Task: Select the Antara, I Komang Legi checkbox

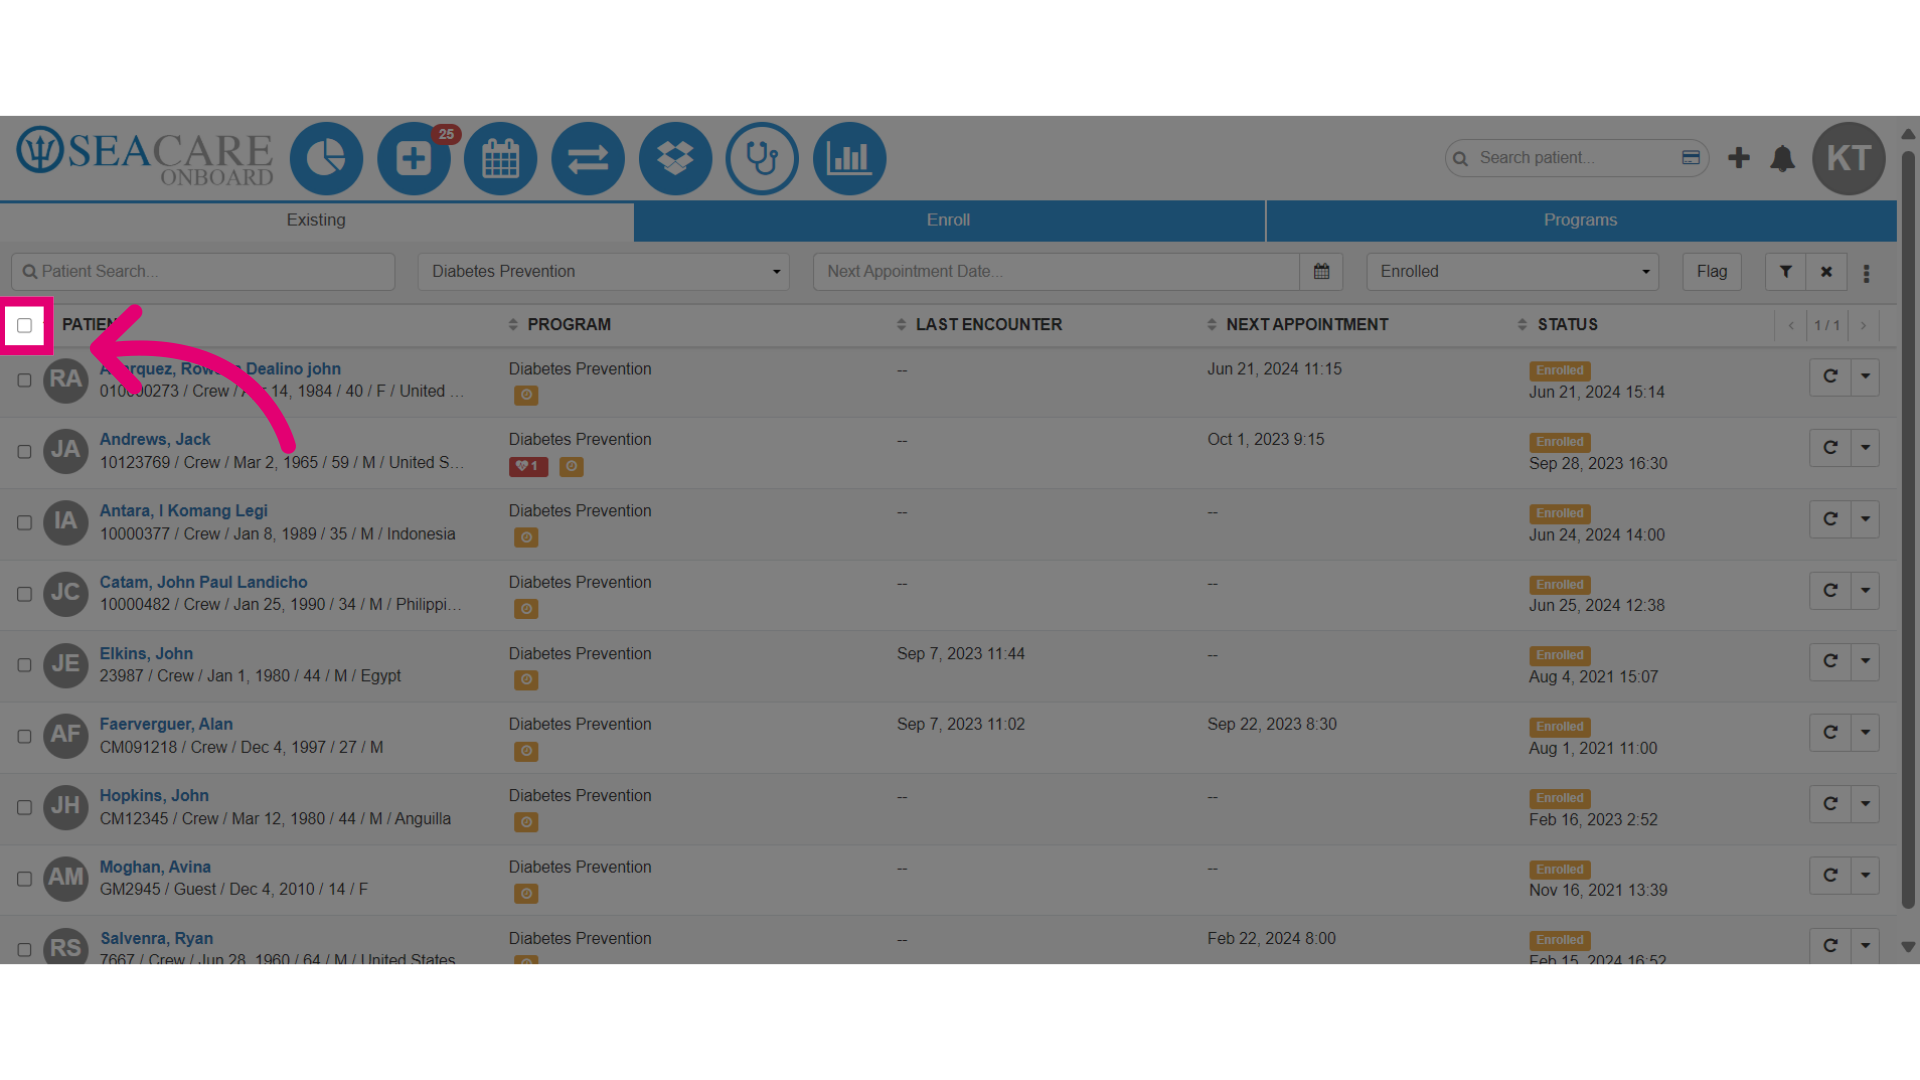Action: tap(24, 522)
